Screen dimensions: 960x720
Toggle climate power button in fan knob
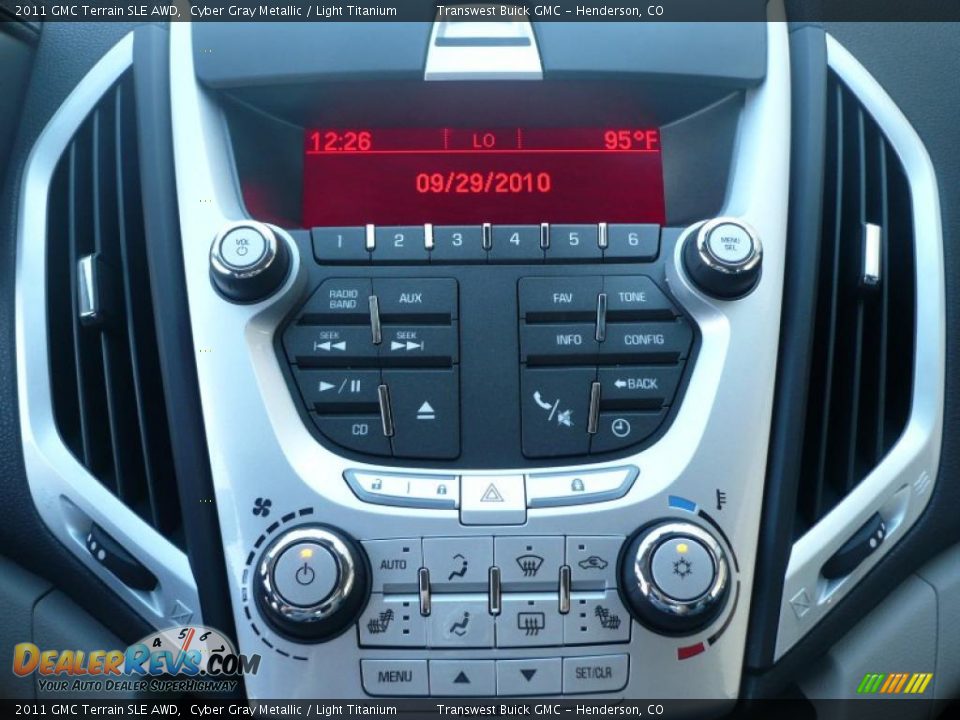pos(306,575)
